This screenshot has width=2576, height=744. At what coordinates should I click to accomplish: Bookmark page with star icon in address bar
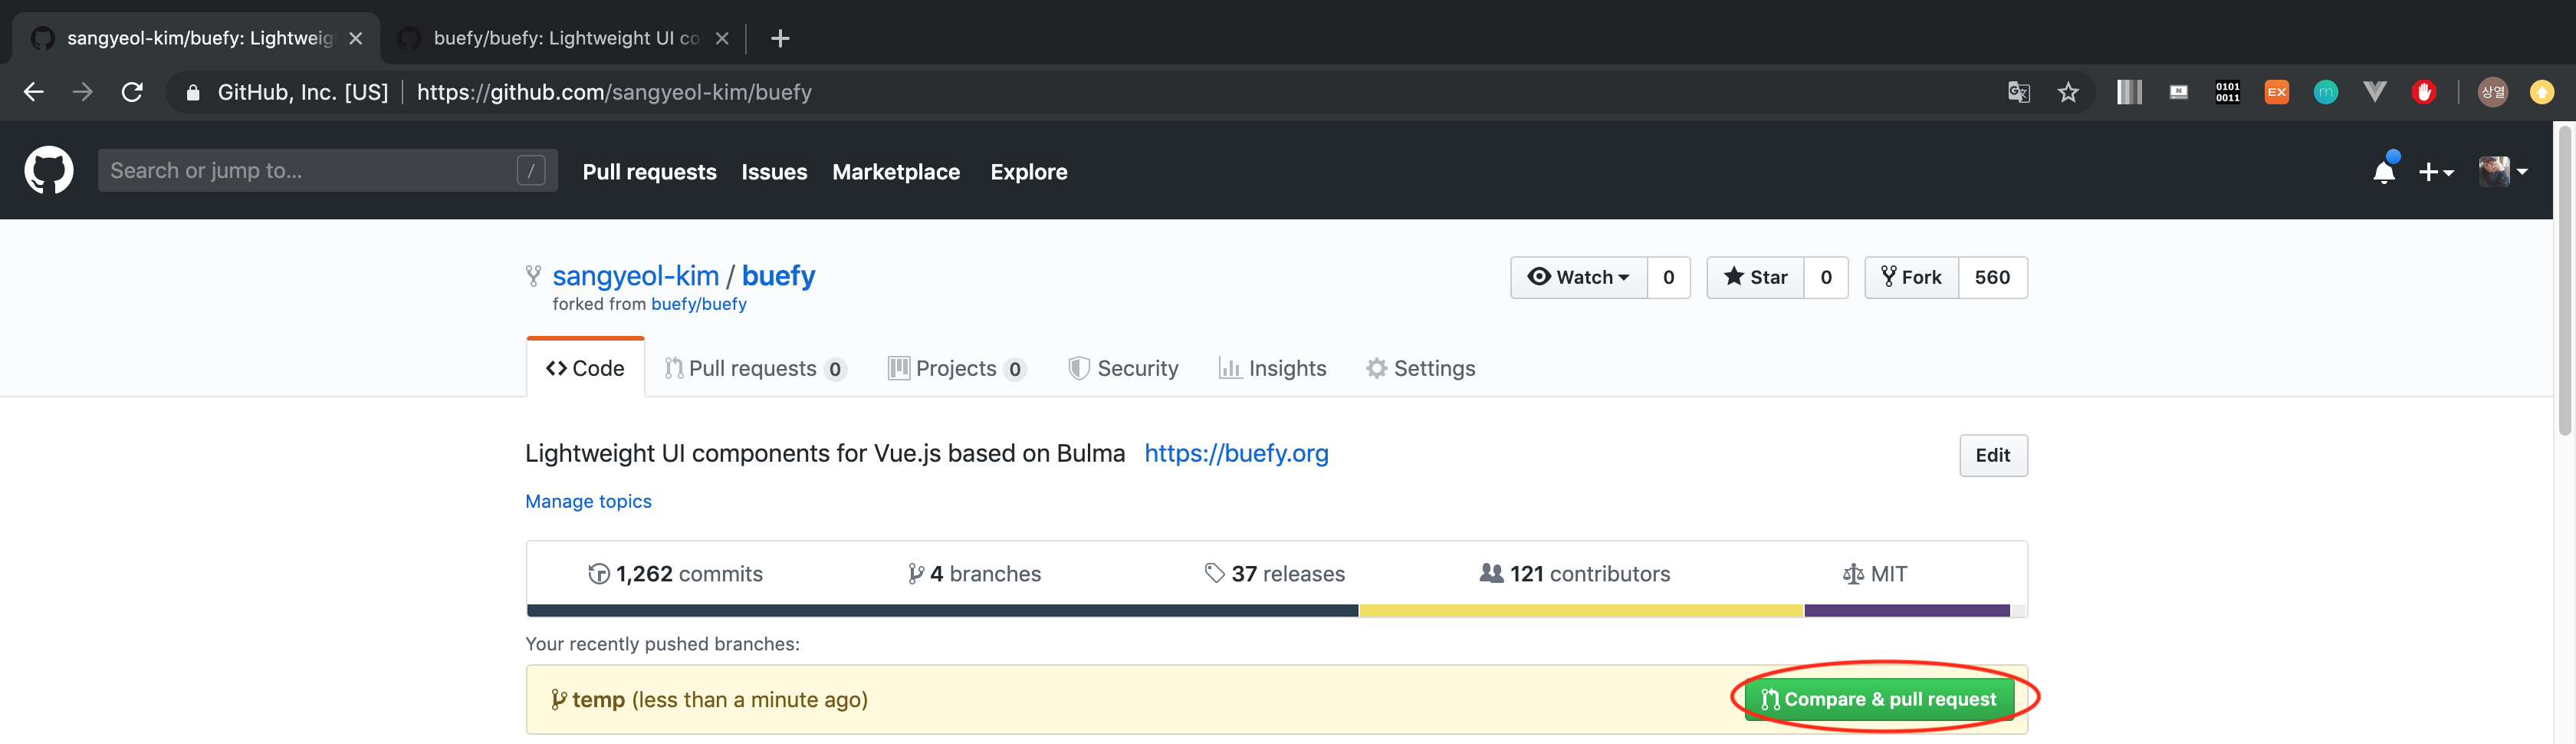(x=2068, y=93)
